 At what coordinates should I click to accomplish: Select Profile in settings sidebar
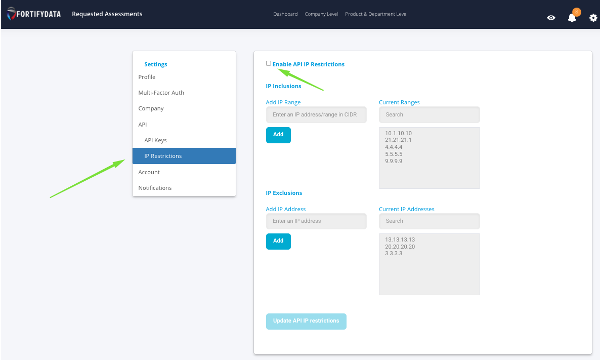pyautogui.click(x=147, y=77)
